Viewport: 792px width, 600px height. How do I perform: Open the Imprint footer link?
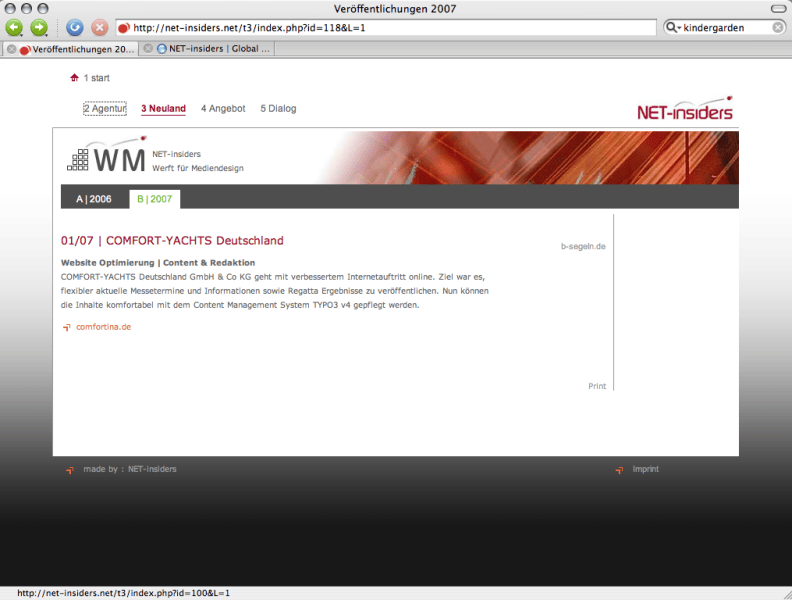pyautogui.click(x=646, y=469)
